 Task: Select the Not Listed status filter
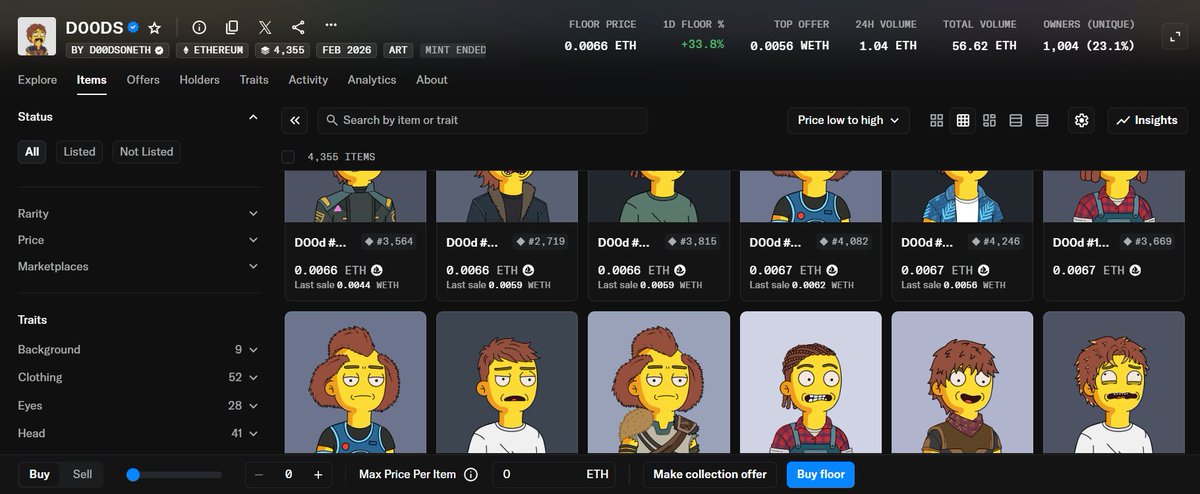146,152
